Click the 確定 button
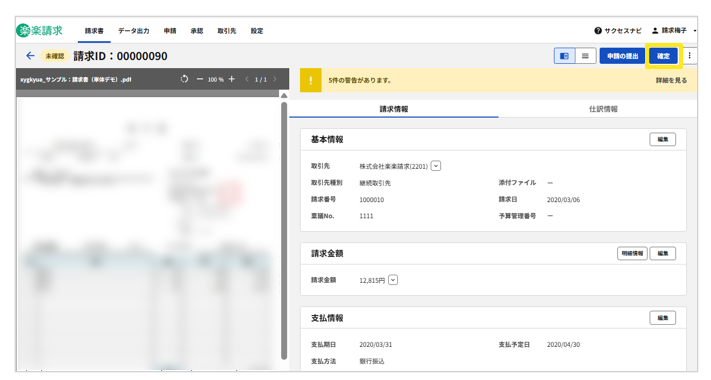This screenshot has width=711, height=380. click(663, 56)
